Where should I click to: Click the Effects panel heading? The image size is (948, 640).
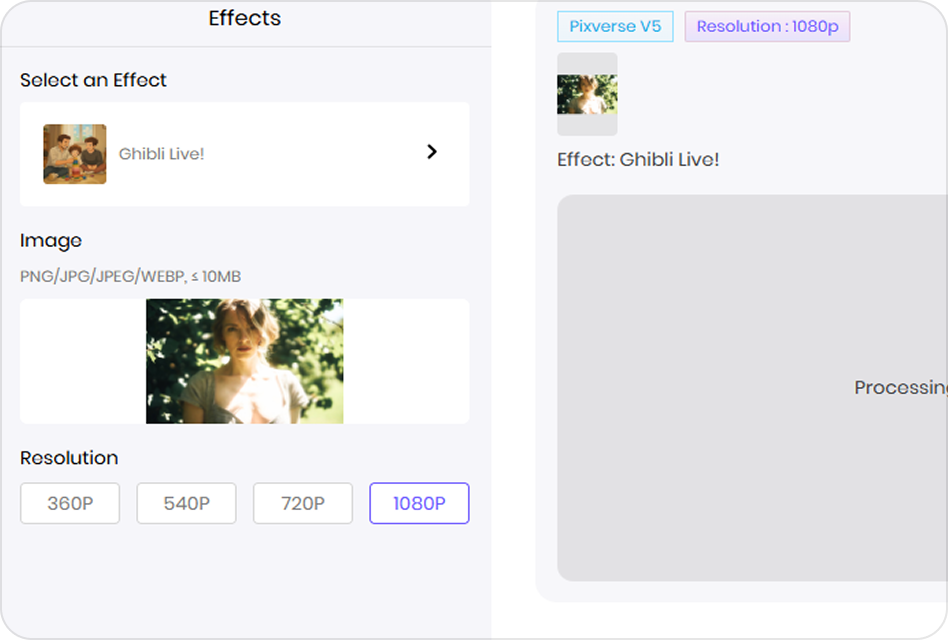[244, 18]
